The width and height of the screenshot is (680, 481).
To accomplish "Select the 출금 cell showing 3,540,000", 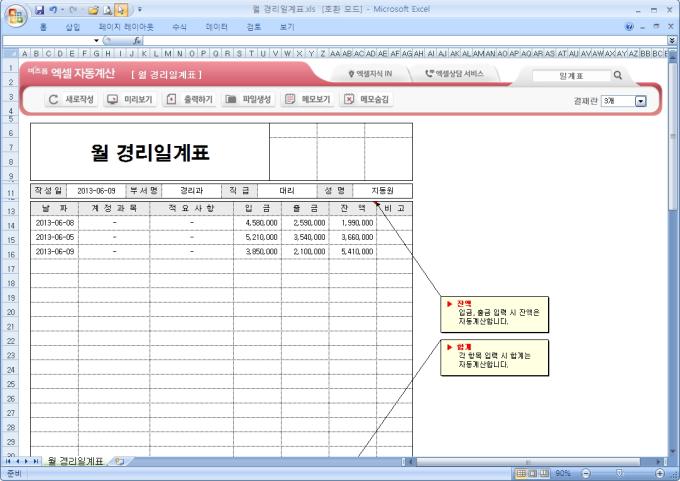I will 305,237.
